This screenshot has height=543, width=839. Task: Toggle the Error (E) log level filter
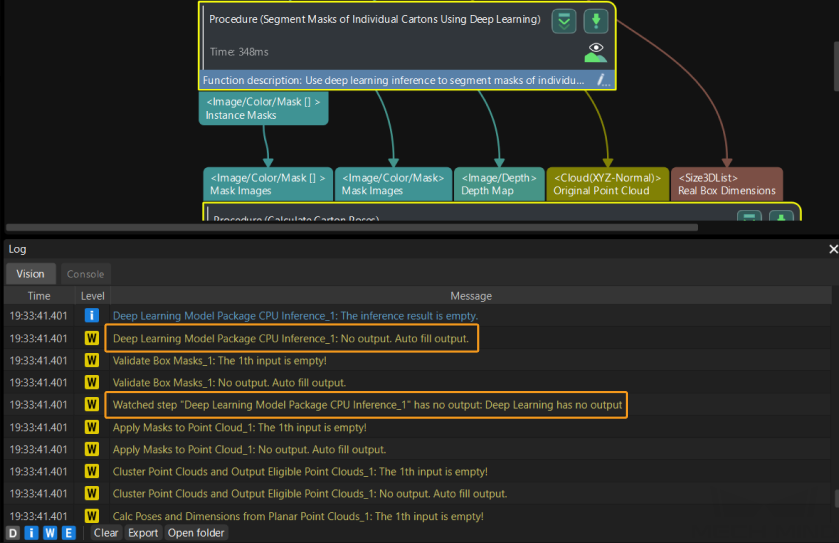click(x=69, y=533)
